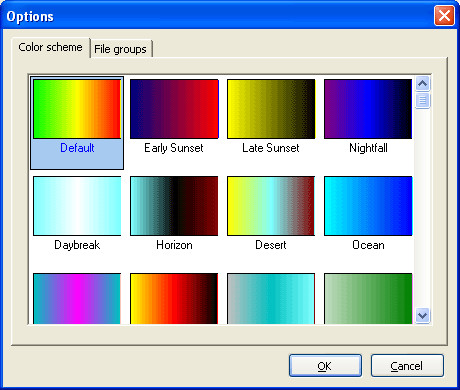Click the 'Late Sunset' label
This screenshot has height=390, width=460.
pos(271,148)
